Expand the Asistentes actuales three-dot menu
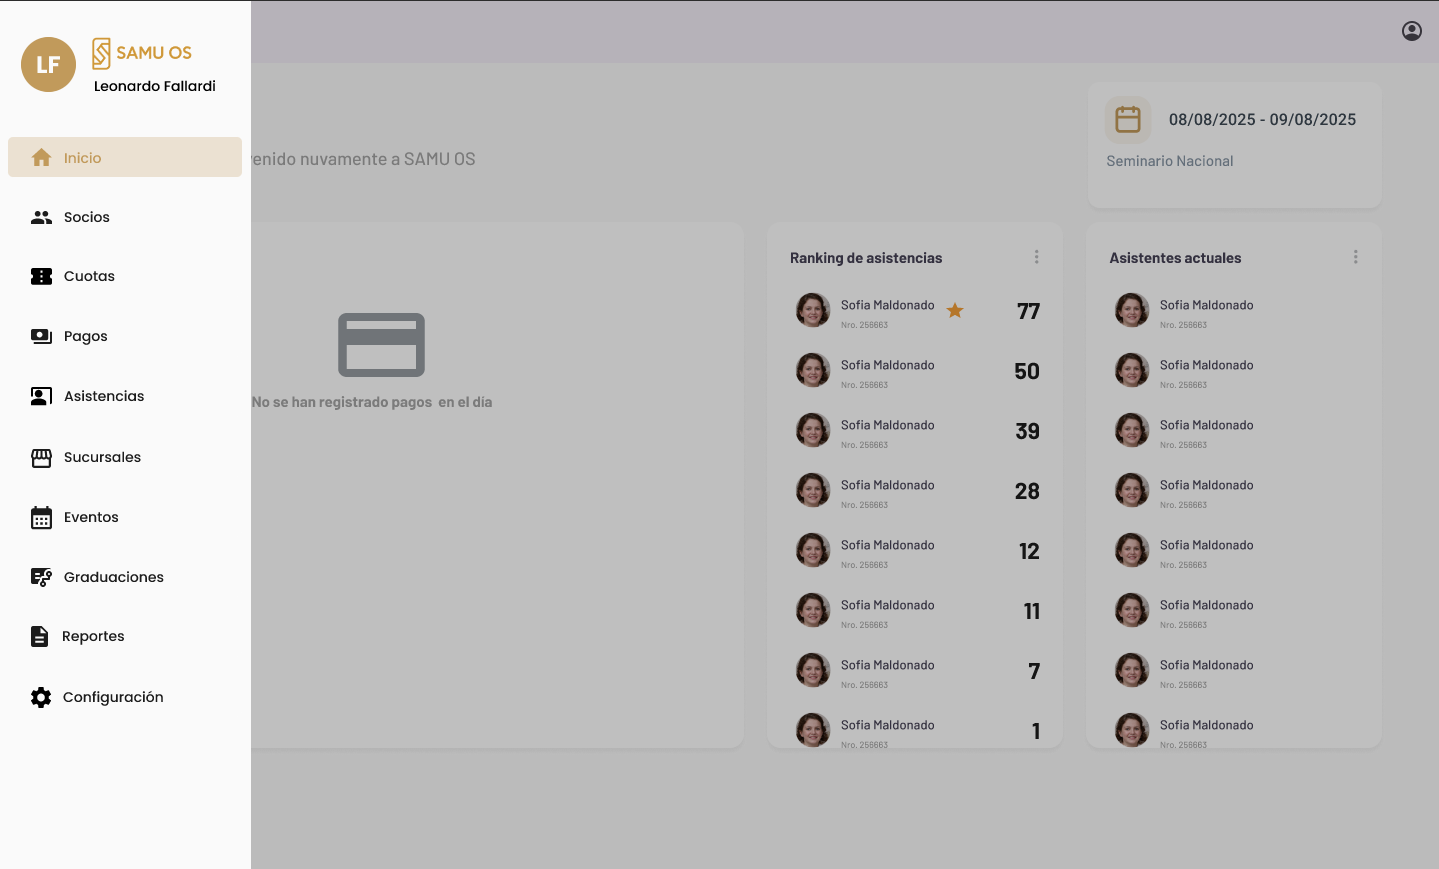 pos(1355,257)
